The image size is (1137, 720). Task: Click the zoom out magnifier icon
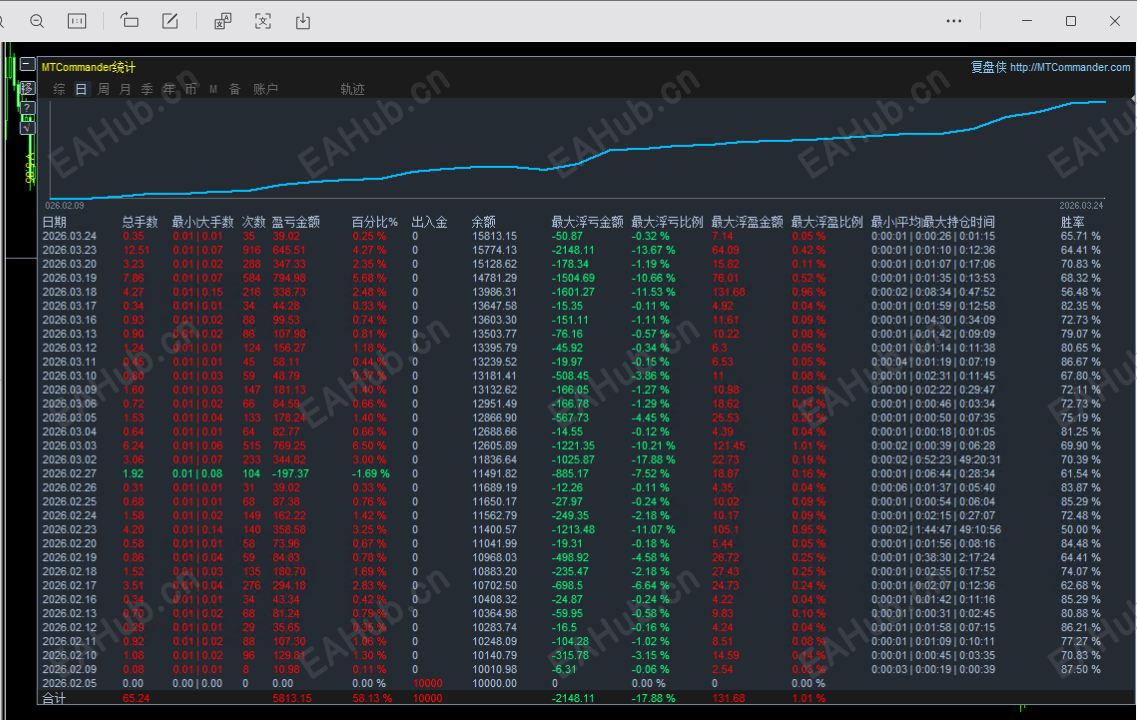click(37, 21)
